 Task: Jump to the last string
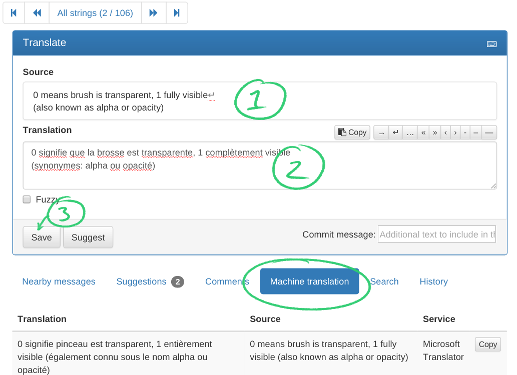click(177, 13)
